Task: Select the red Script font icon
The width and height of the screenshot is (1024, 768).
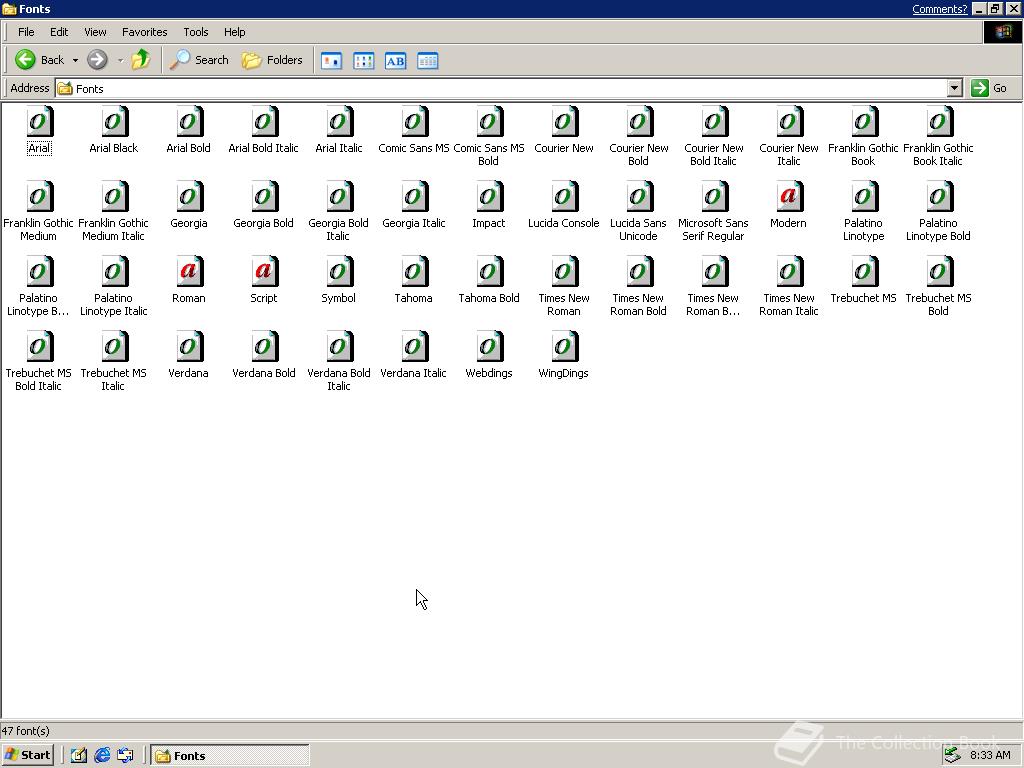Action: point(264,272)
